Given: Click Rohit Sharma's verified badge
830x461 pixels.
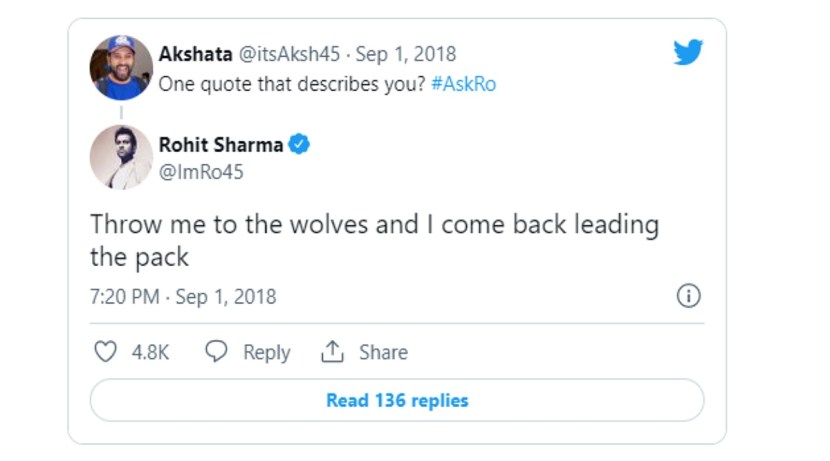Looking at the screenshot, I should (x=299, y=144).
